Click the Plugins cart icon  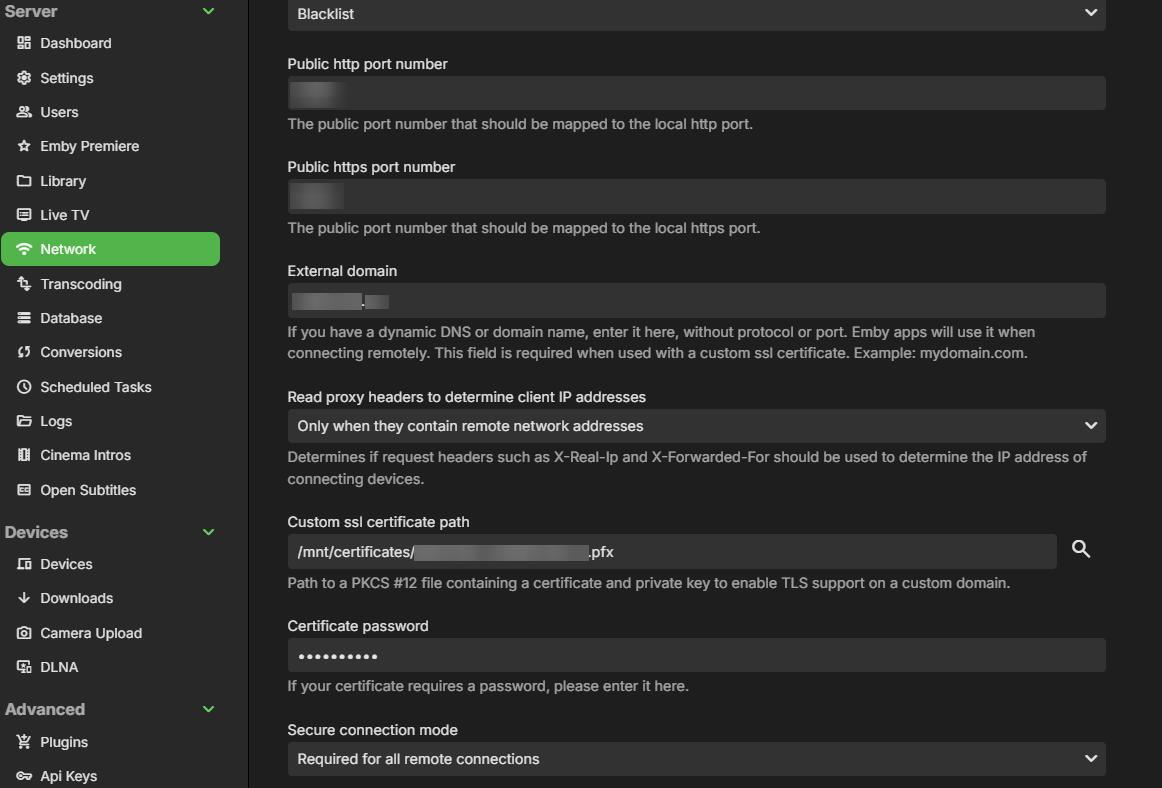pos(24,742)
